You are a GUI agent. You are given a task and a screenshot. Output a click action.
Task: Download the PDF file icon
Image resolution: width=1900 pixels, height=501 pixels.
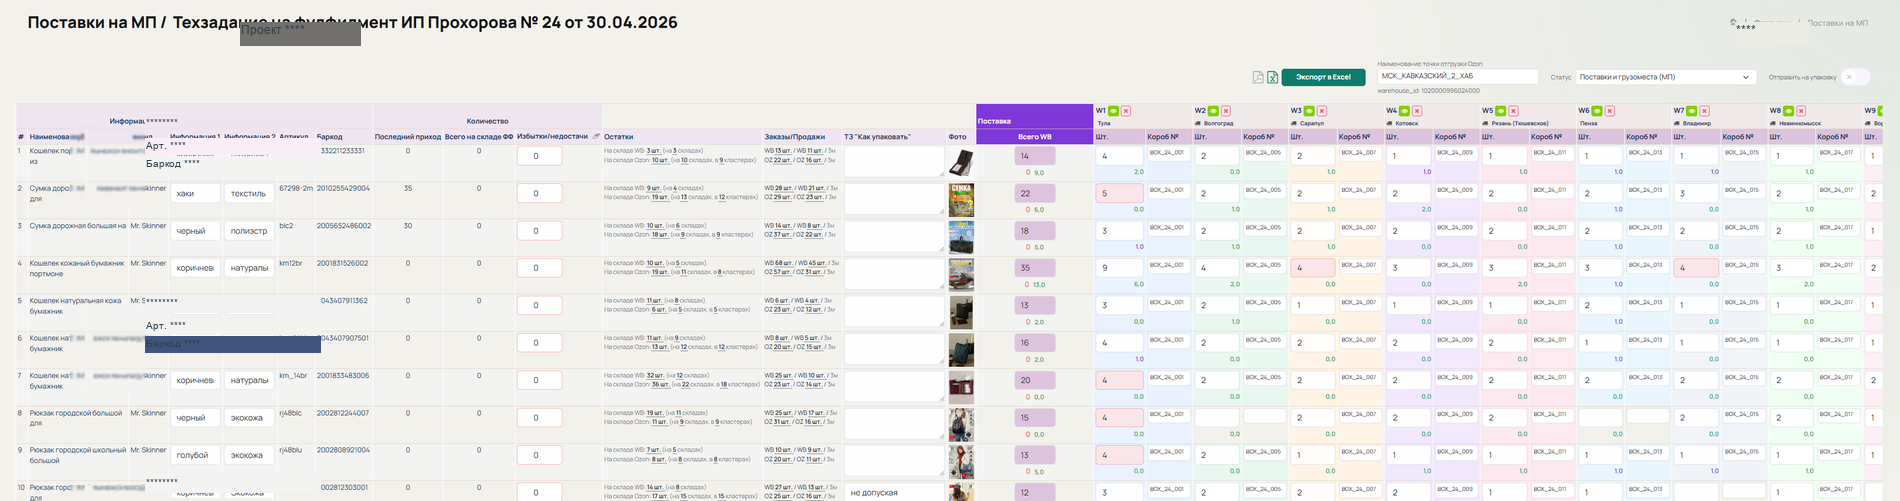[x=1258, y=77]
